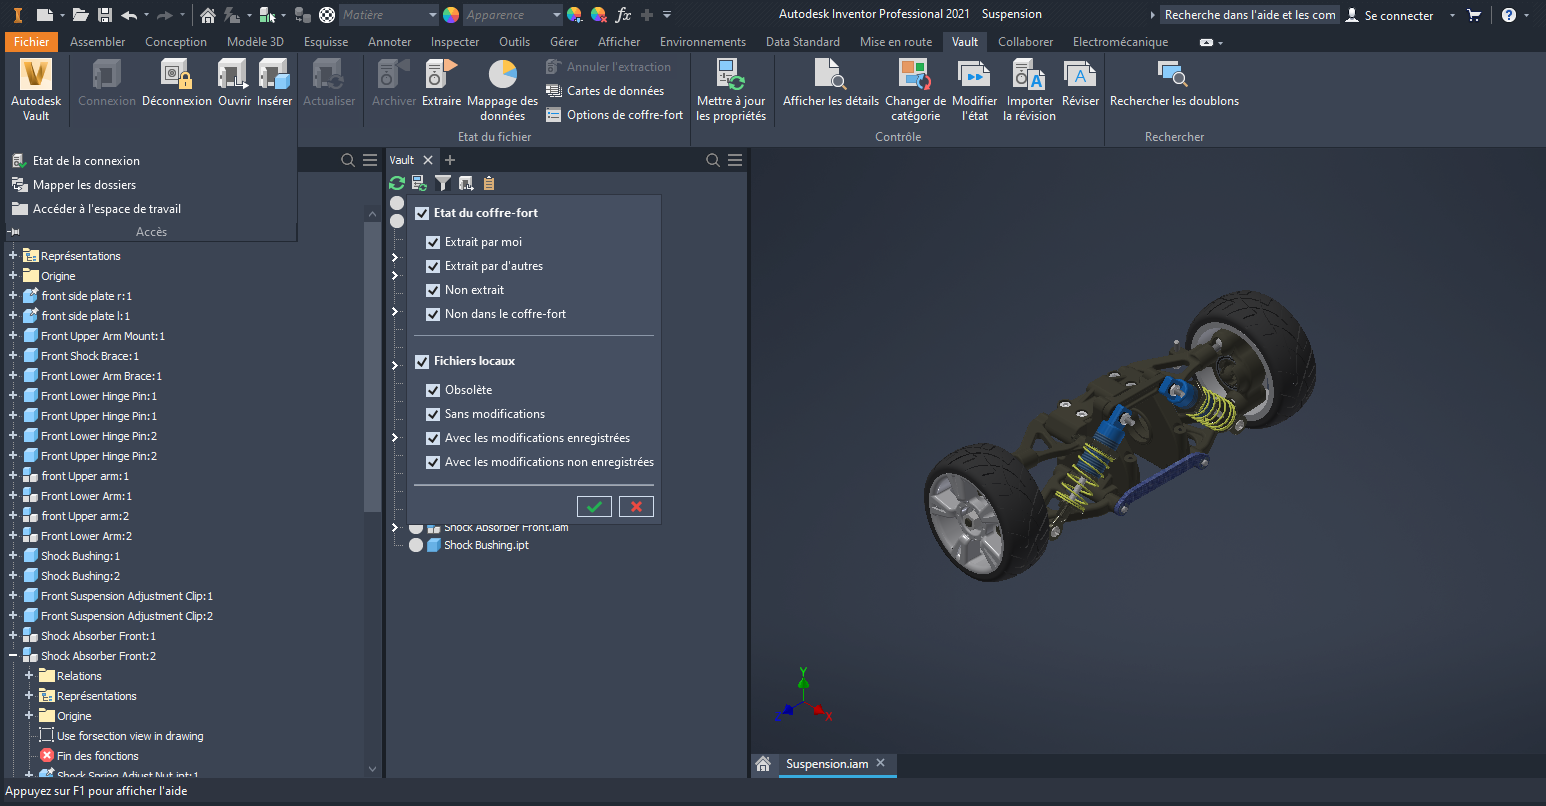Toggle Avec les modifications non enregistrées
The width and height of the screenshot is (1546, 806).
(x=433, y=462)
